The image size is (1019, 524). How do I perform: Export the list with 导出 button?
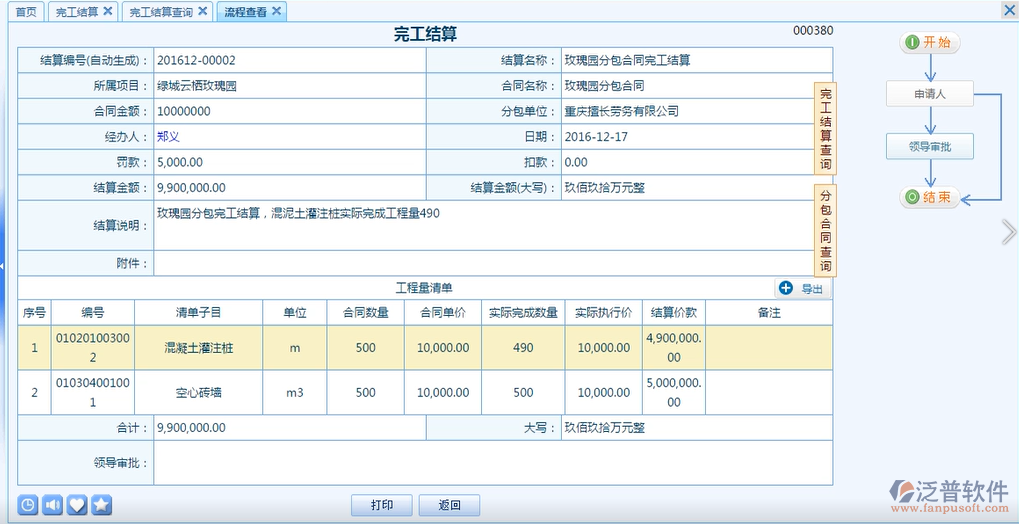click(803, 289)
